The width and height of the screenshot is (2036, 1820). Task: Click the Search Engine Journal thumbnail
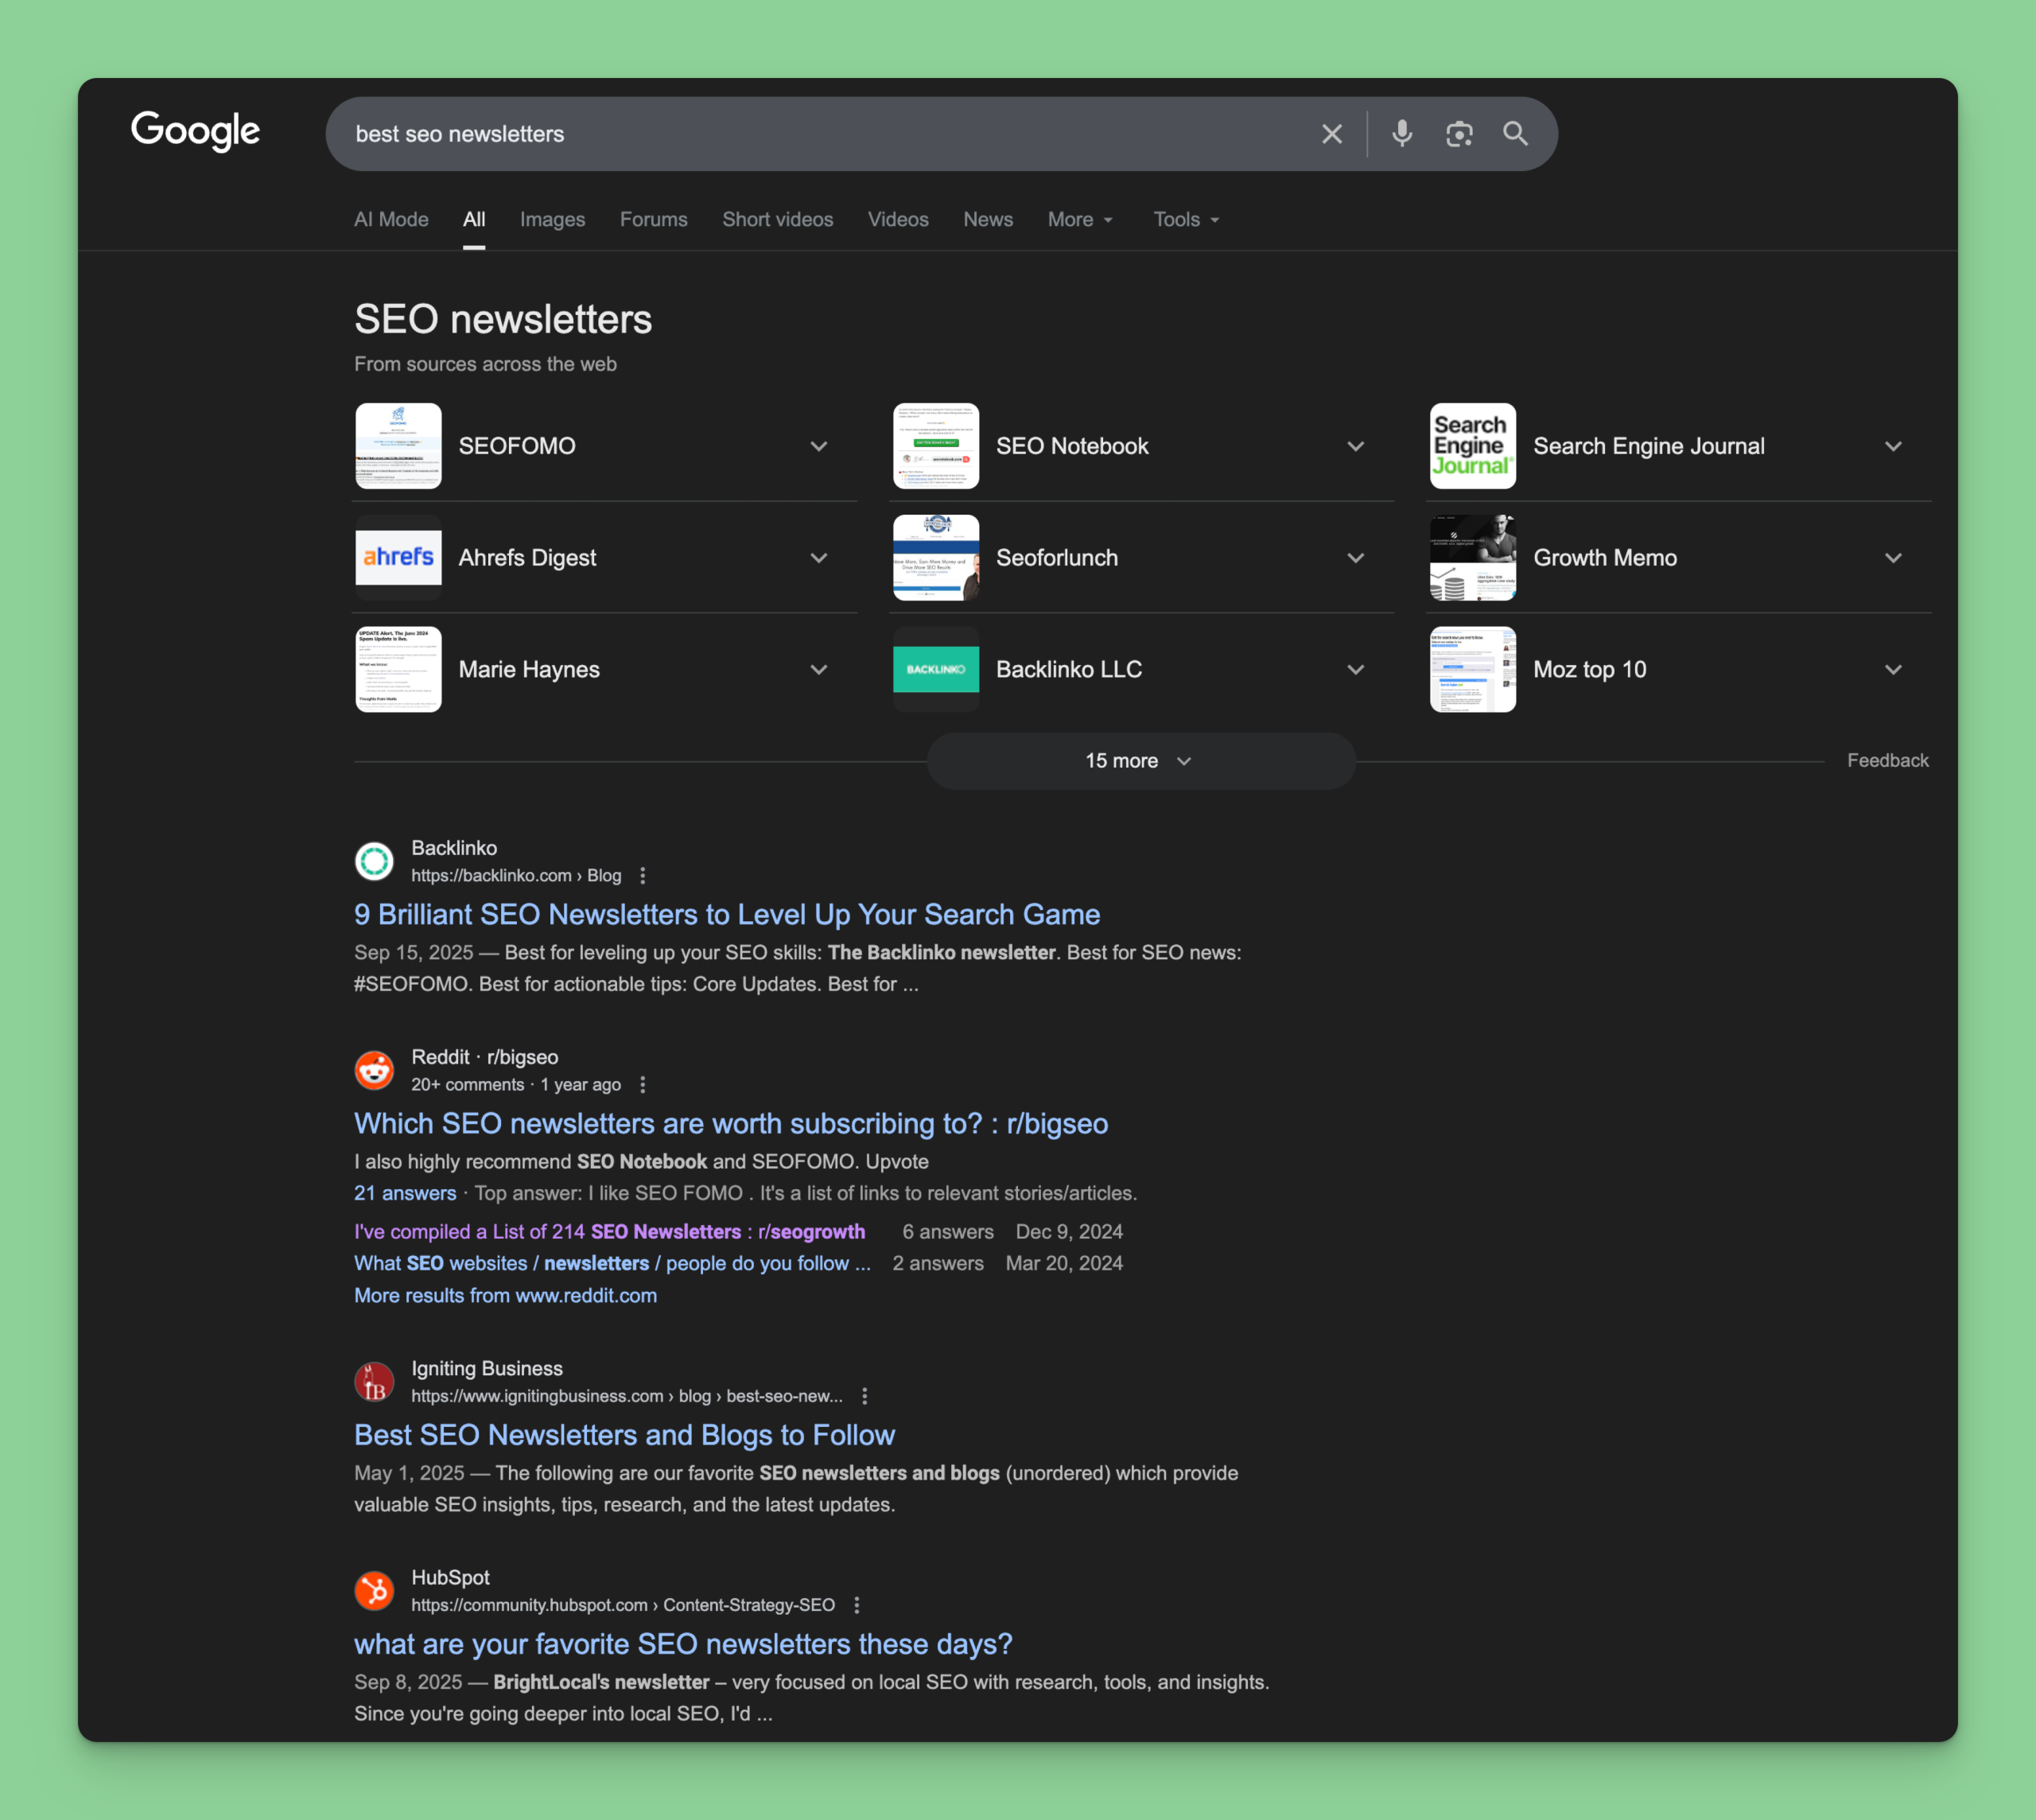click(1472, 446)
